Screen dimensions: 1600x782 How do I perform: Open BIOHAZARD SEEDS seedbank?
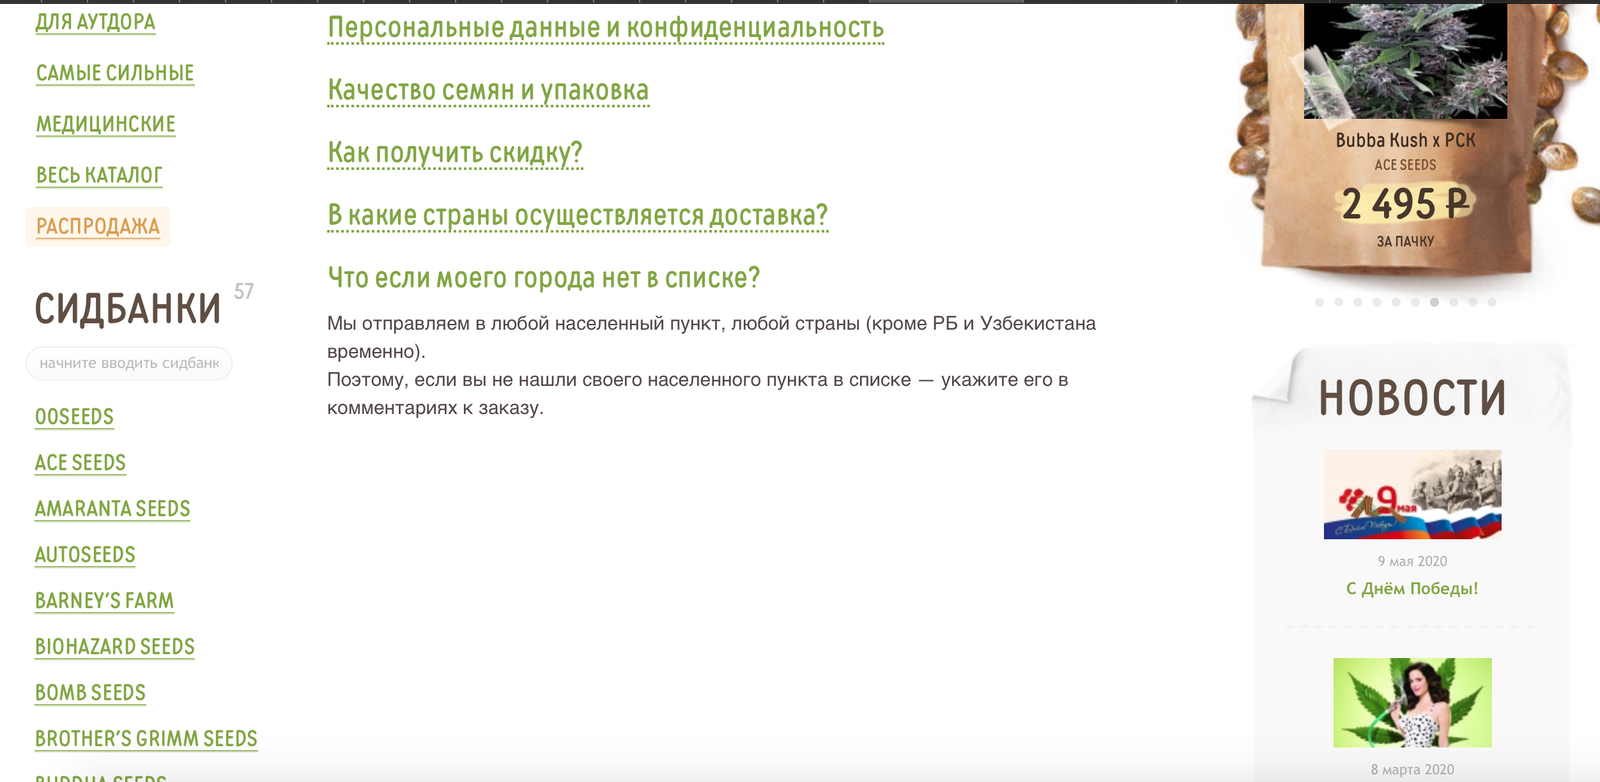click(x=115, y=647)
